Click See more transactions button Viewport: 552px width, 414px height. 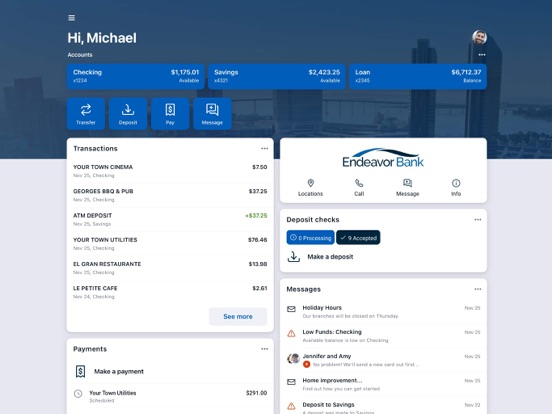pos(238,316)
